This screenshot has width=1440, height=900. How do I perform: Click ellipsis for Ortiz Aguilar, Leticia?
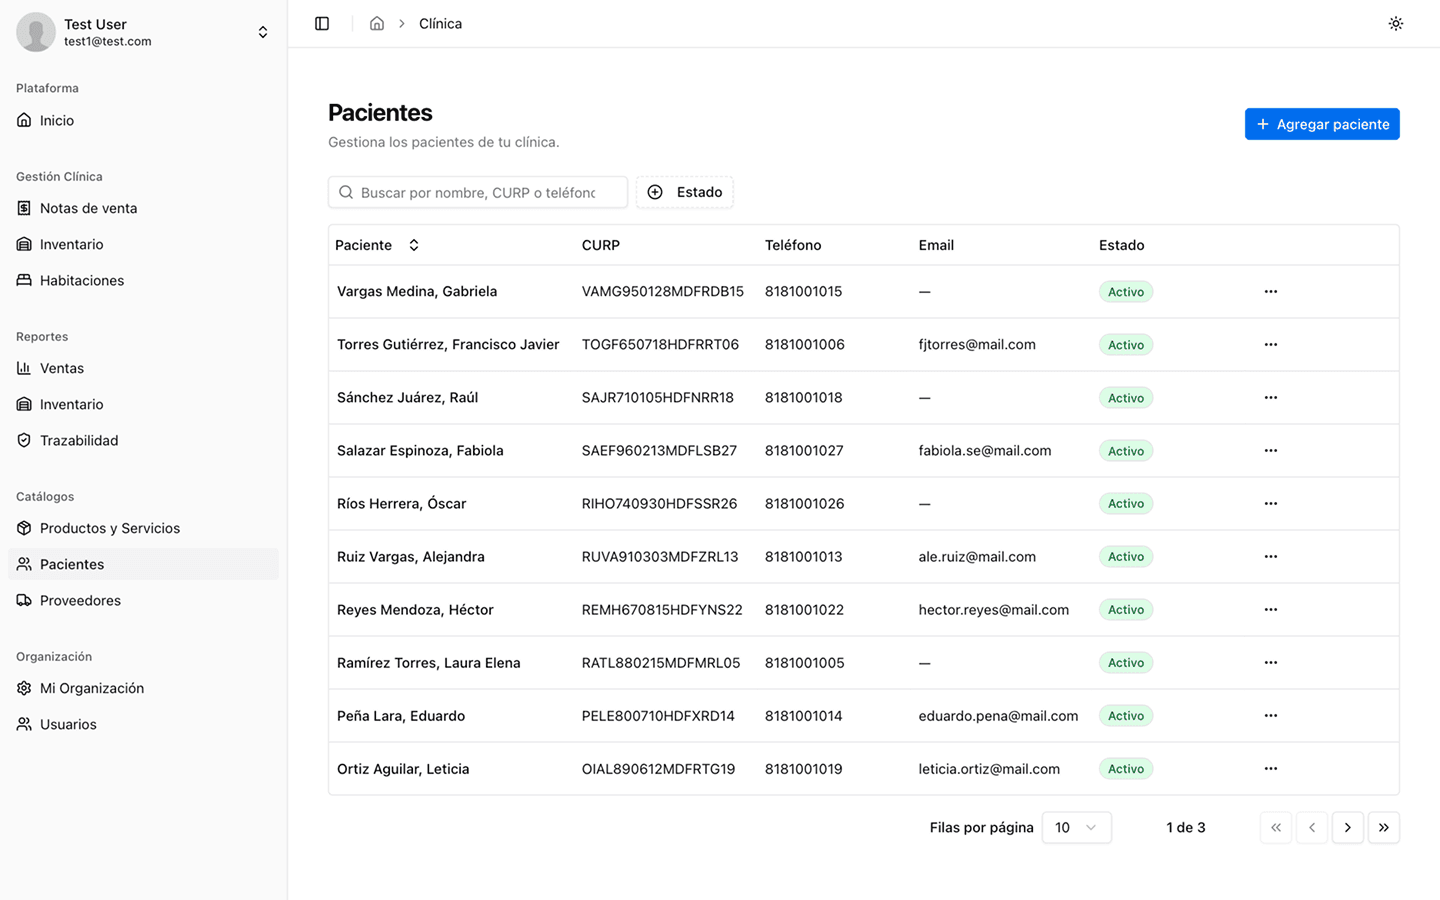click(1270, 769)
